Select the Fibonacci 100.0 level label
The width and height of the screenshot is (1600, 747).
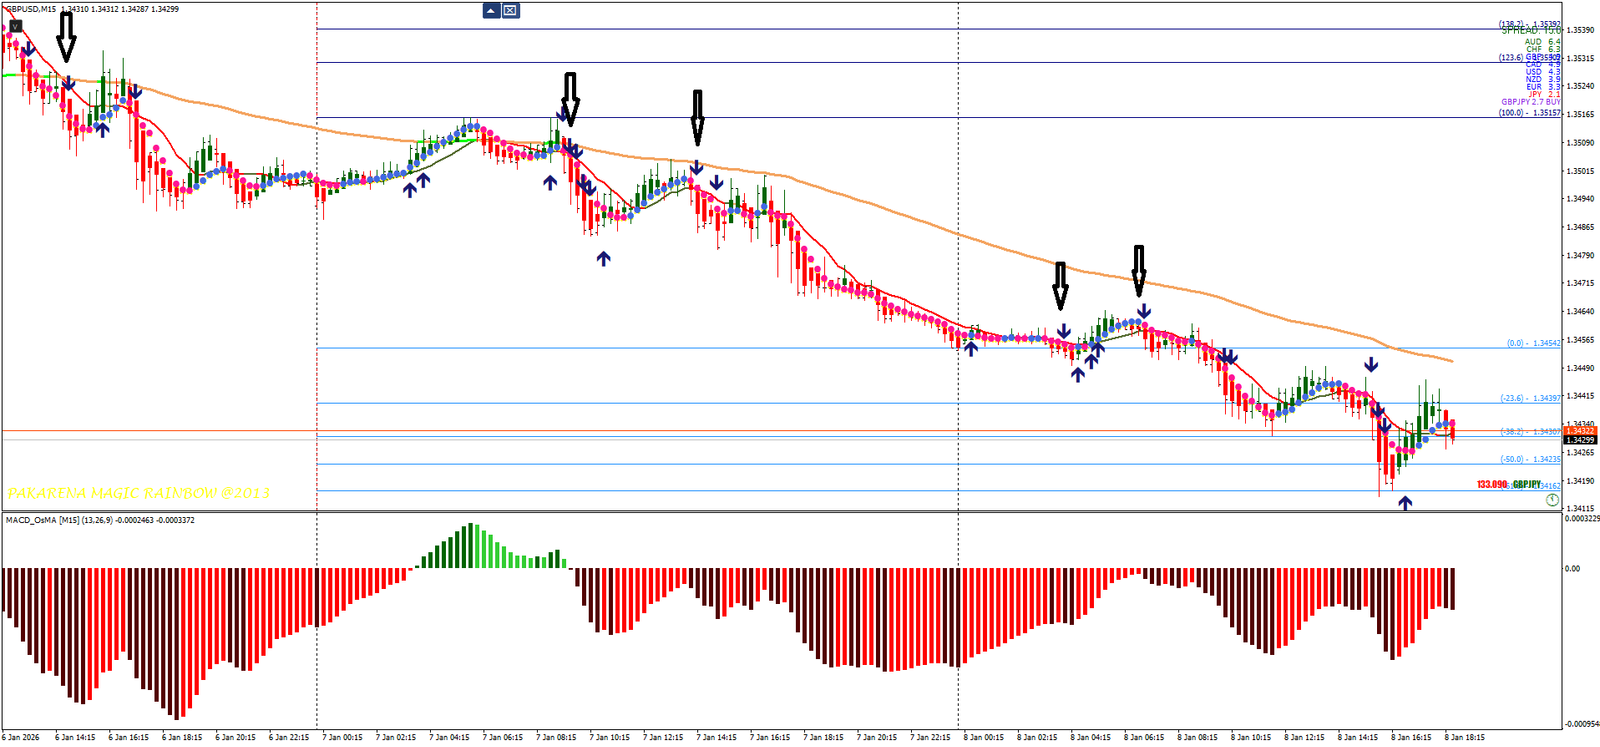1529,113
